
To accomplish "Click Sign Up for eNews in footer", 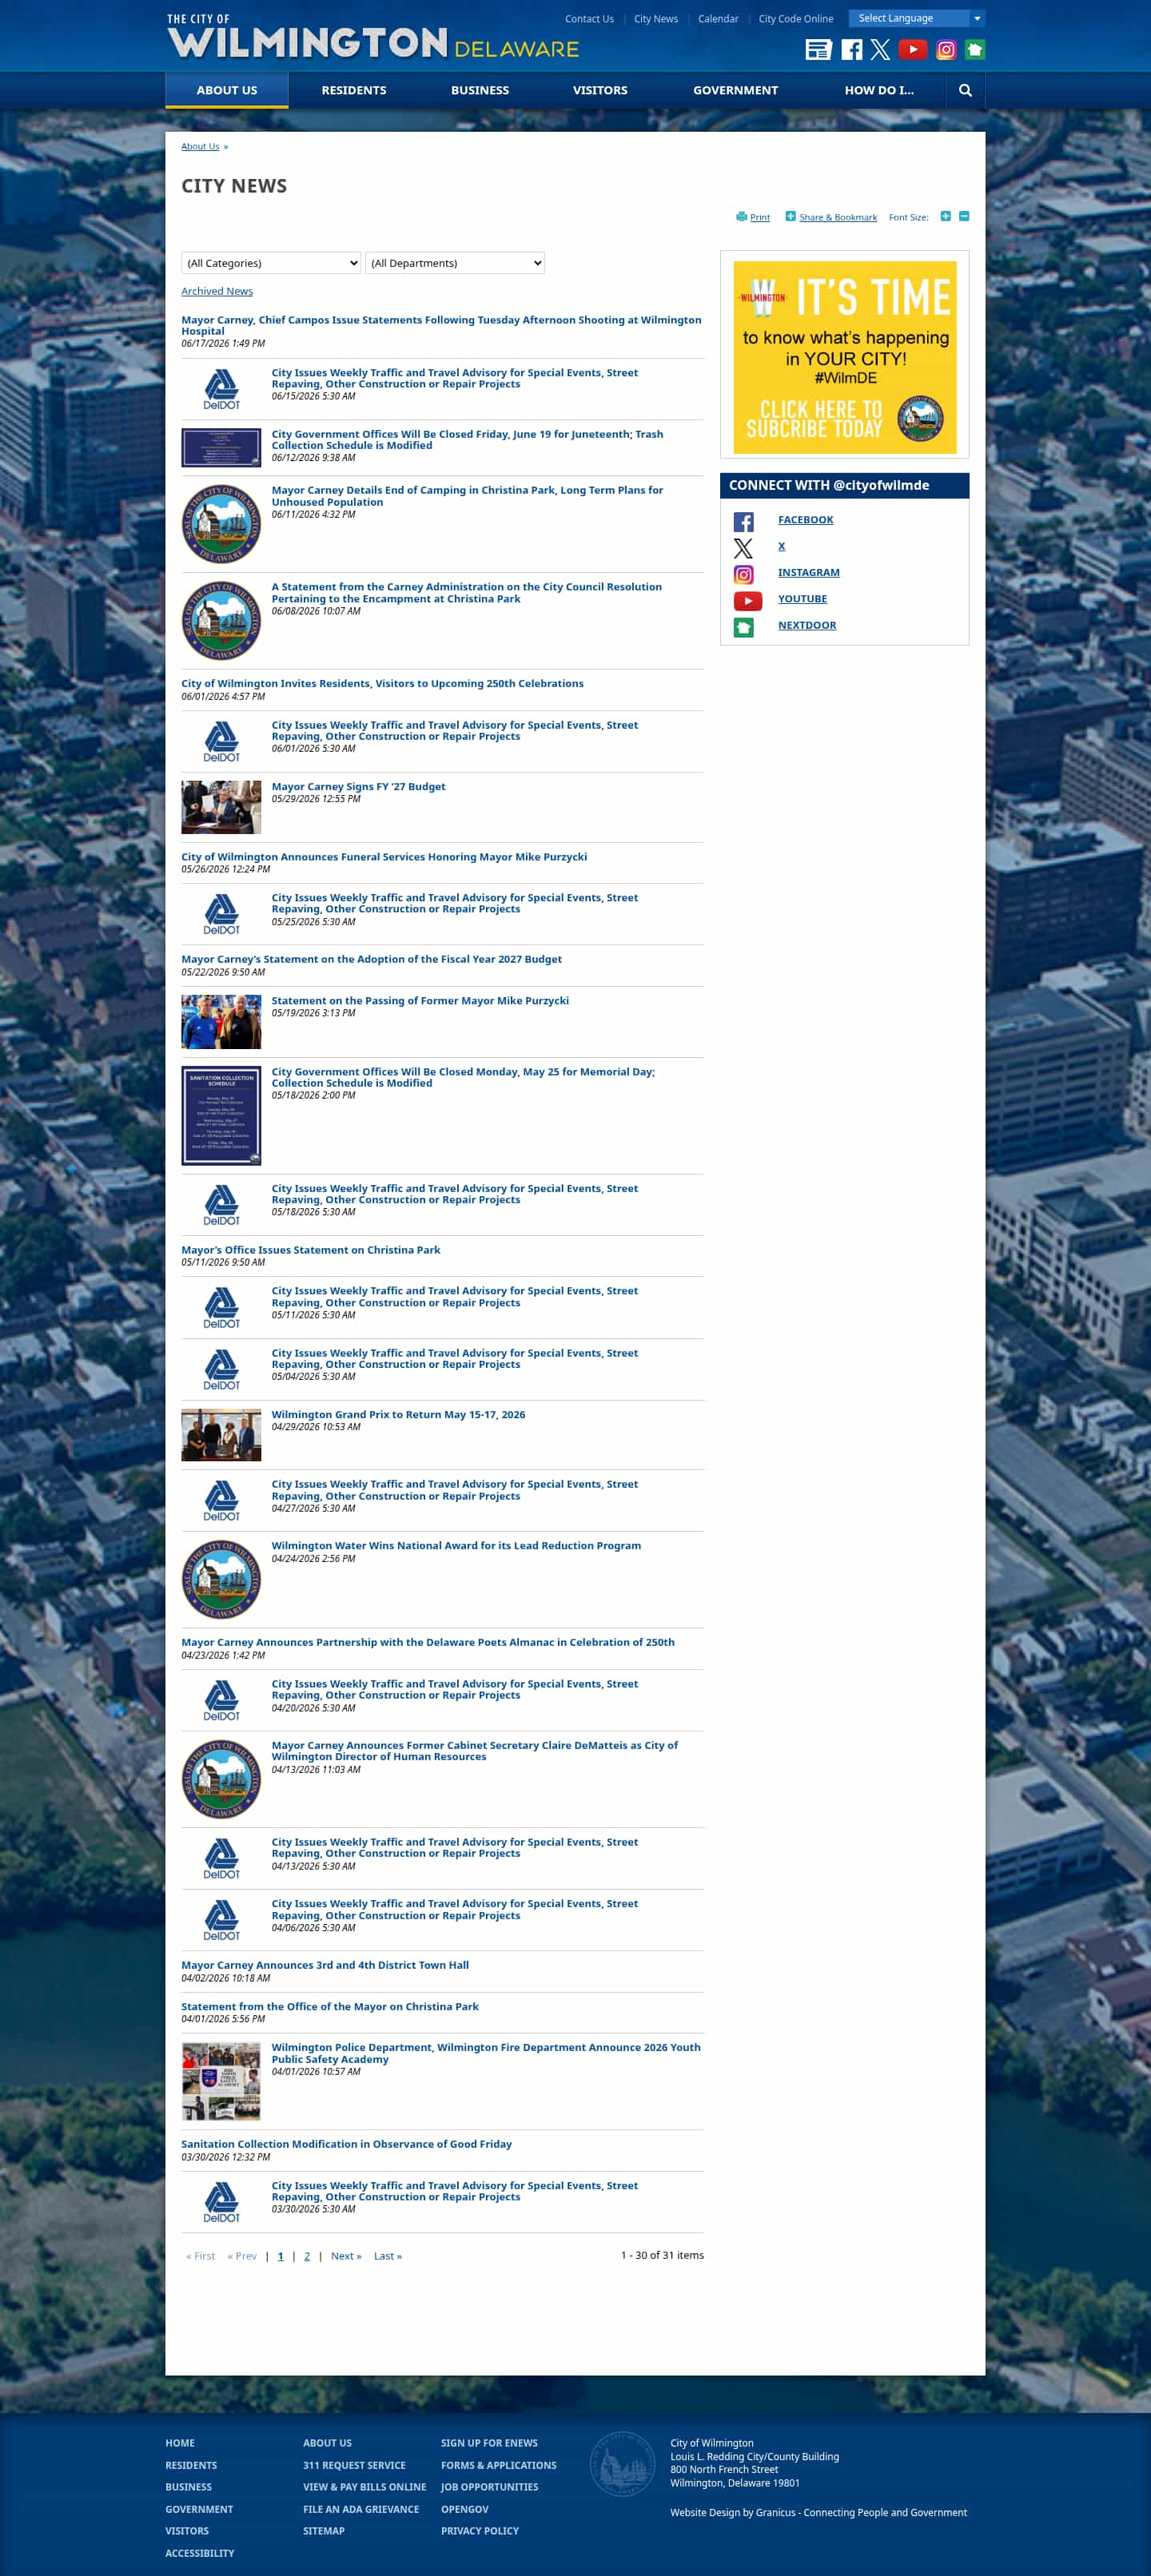I will coord(489,2443).
